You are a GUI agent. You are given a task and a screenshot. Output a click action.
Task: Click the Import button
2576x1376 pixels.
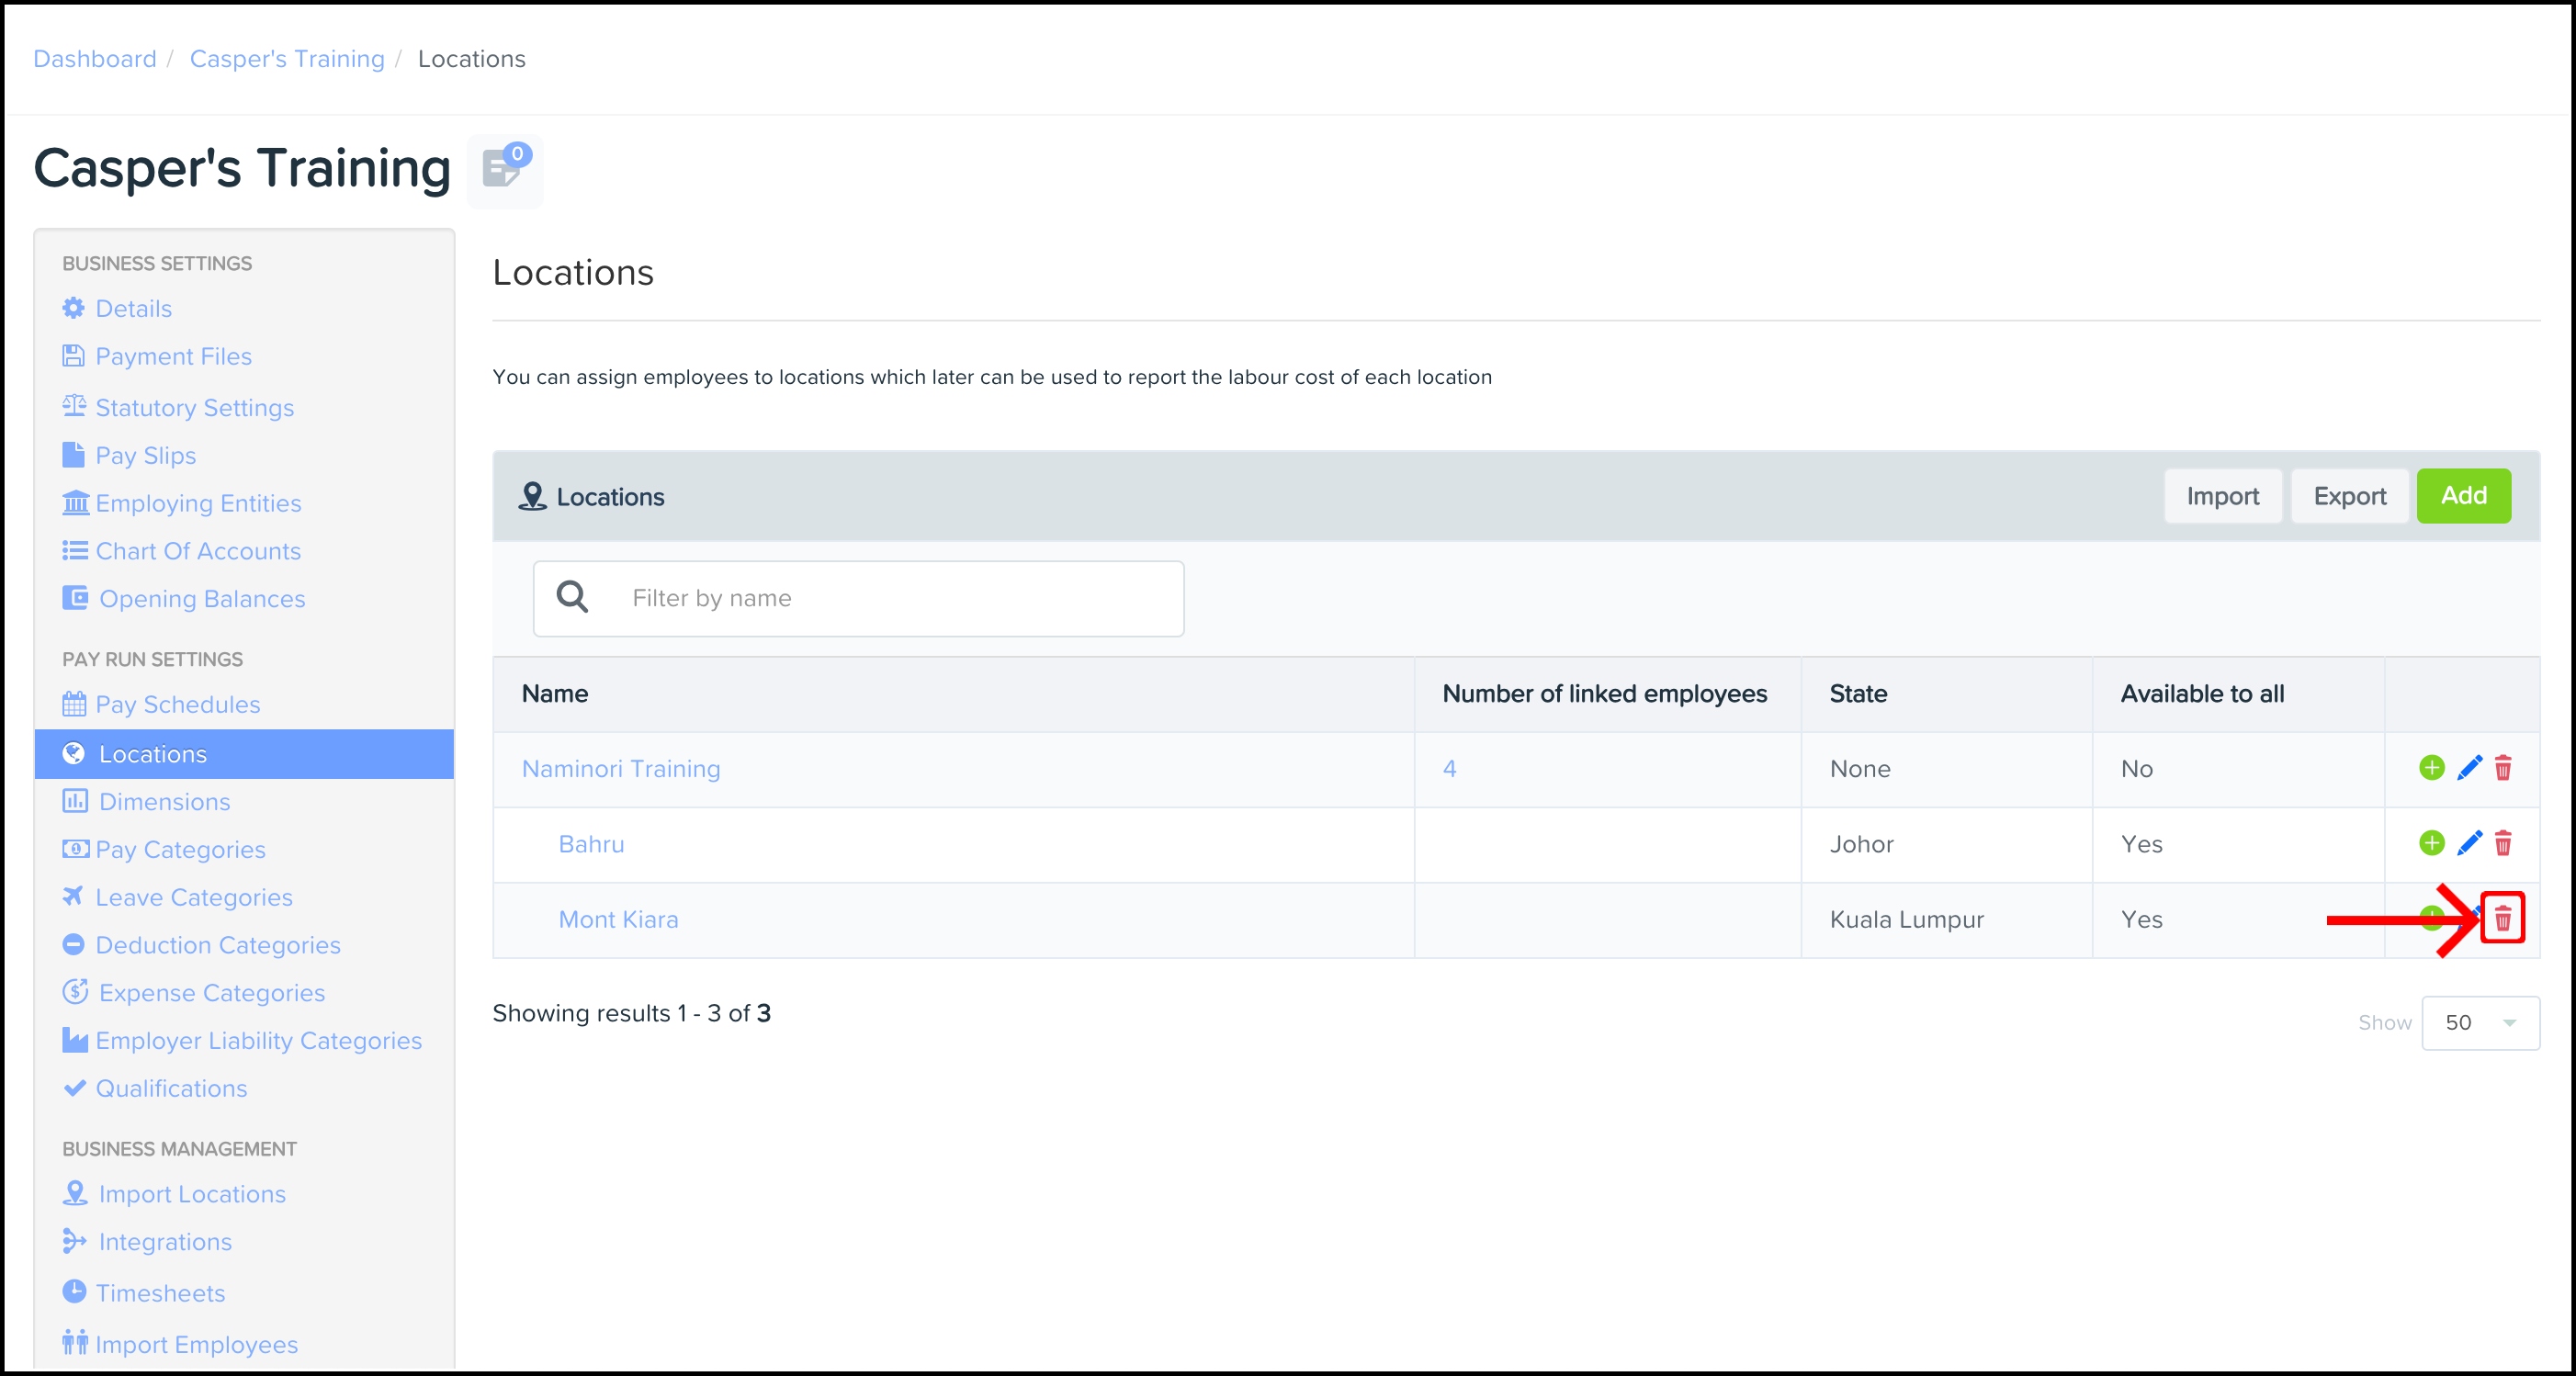[2221, 496]
